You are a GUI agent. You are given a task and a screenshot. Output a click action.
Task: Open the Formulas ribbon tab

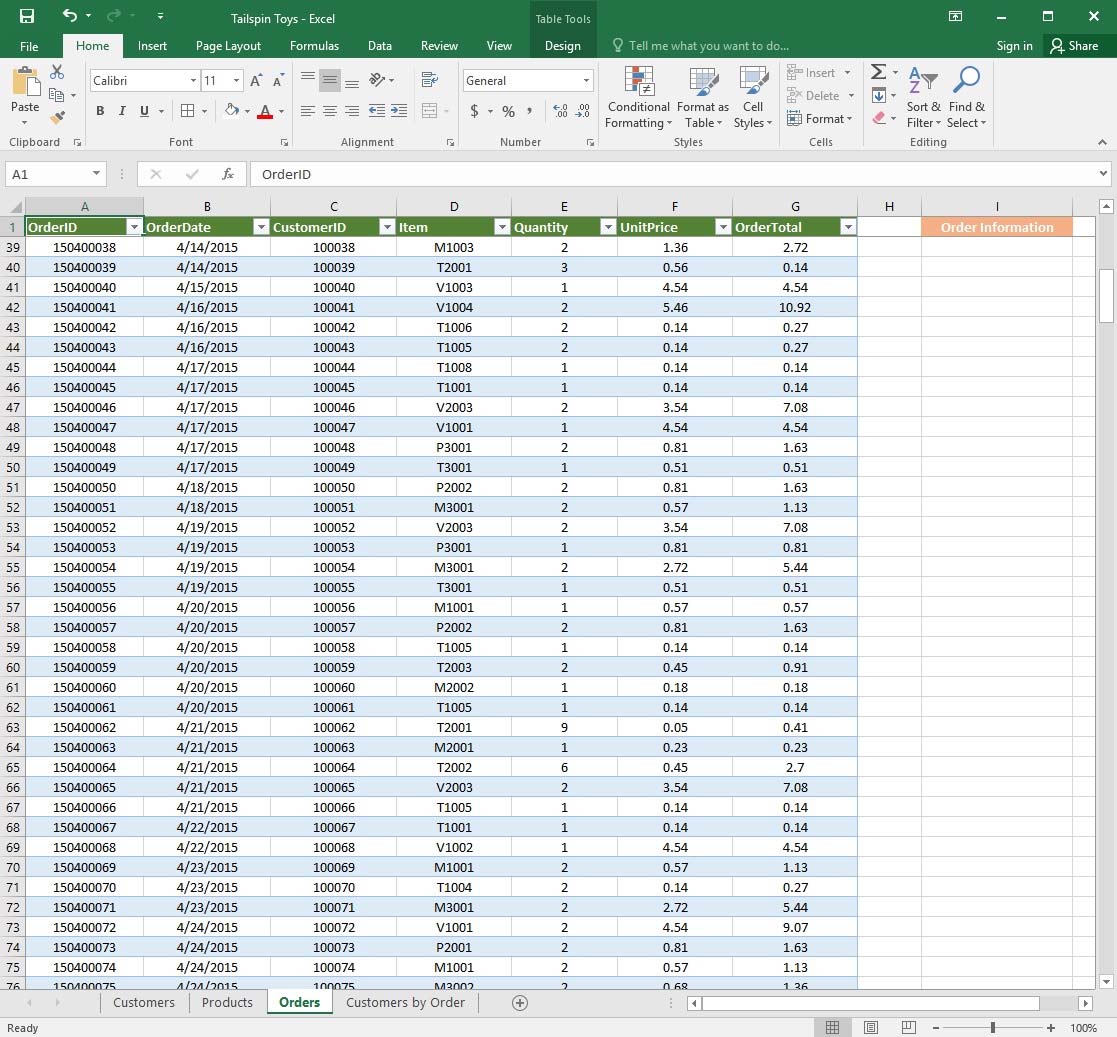pyautogui.click(x=314, y=46)
